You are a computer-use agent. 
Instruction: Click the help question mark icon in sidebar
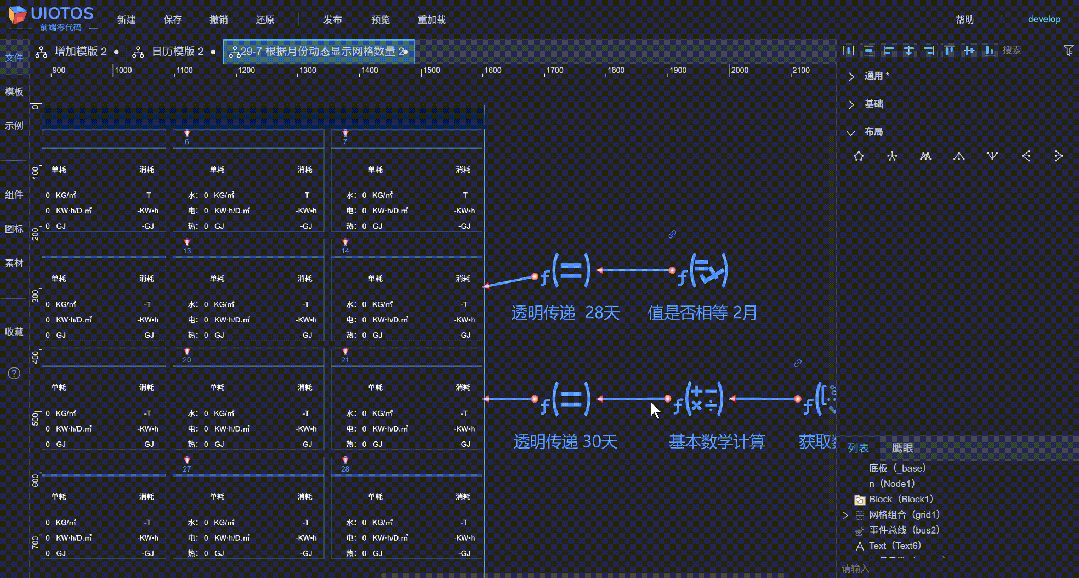(14, 373)
